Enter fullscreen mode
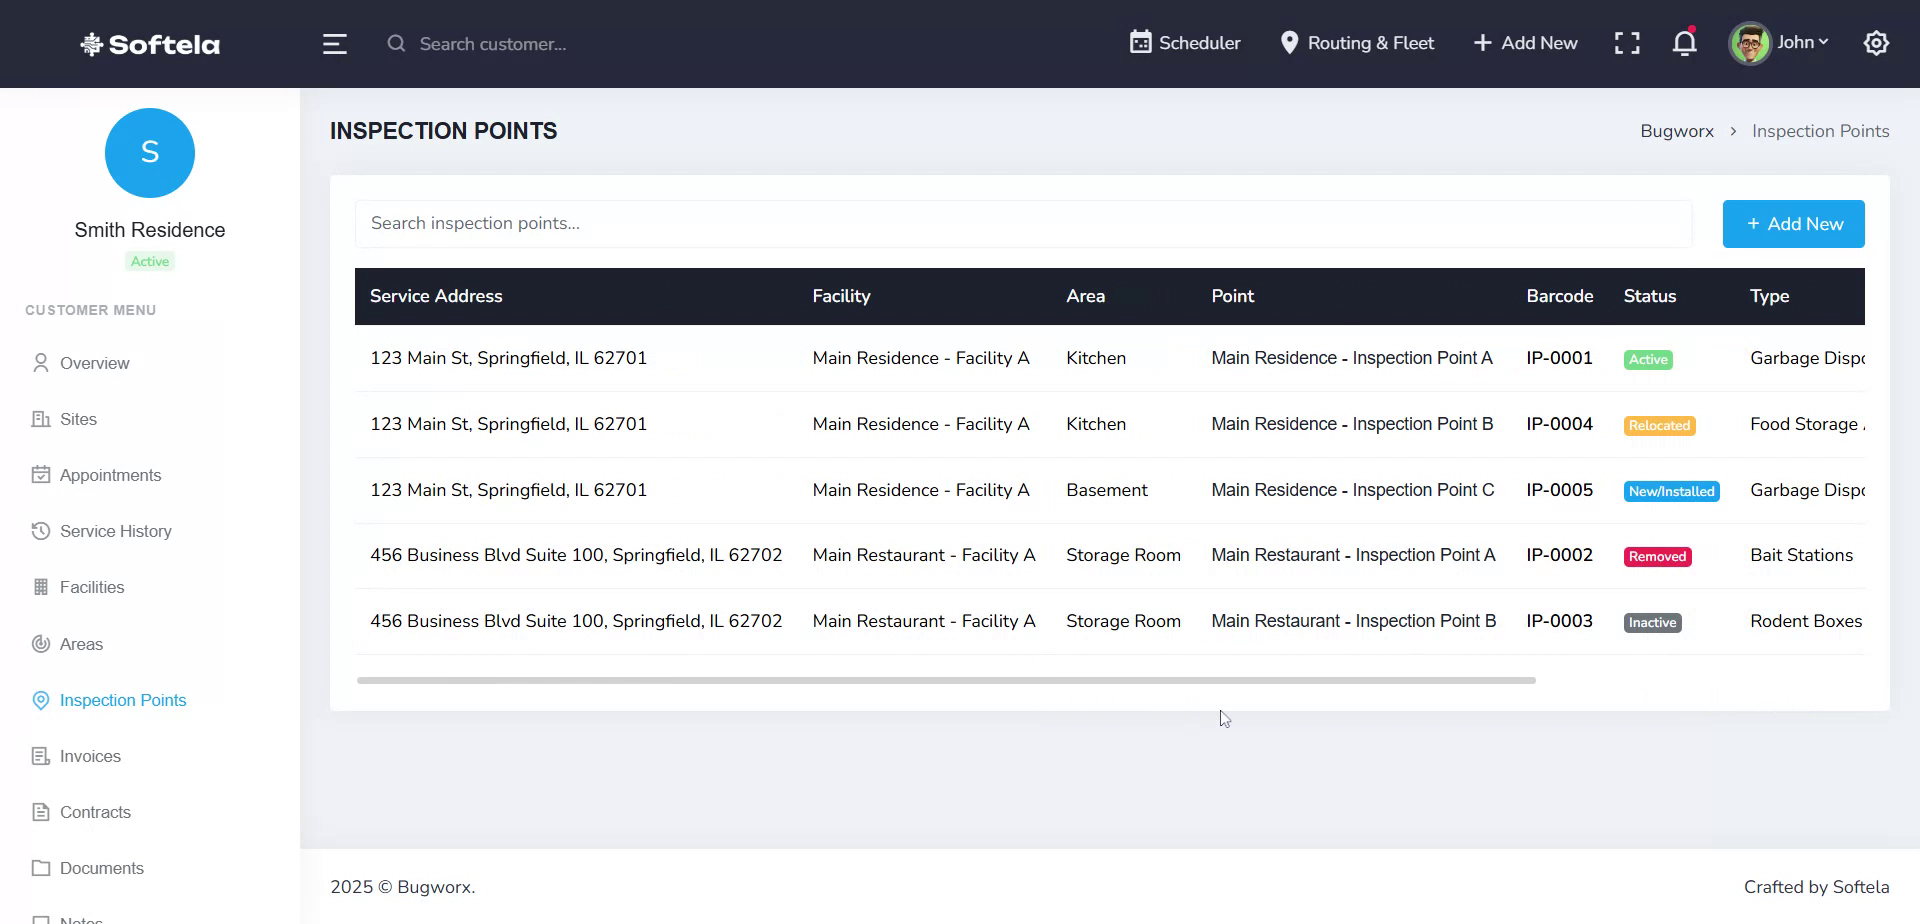The height and width of the screenshot is (924, 1920). 1627,43
